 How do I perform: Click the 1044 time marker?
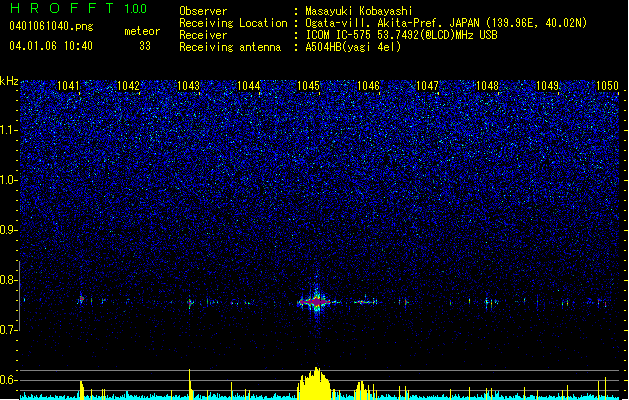(248, 85)
